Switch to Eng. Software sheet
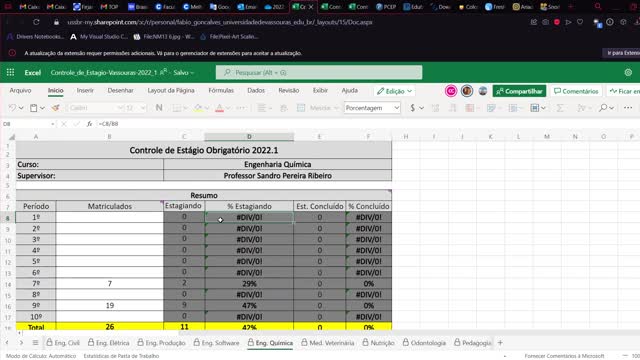 click(216, 343)
